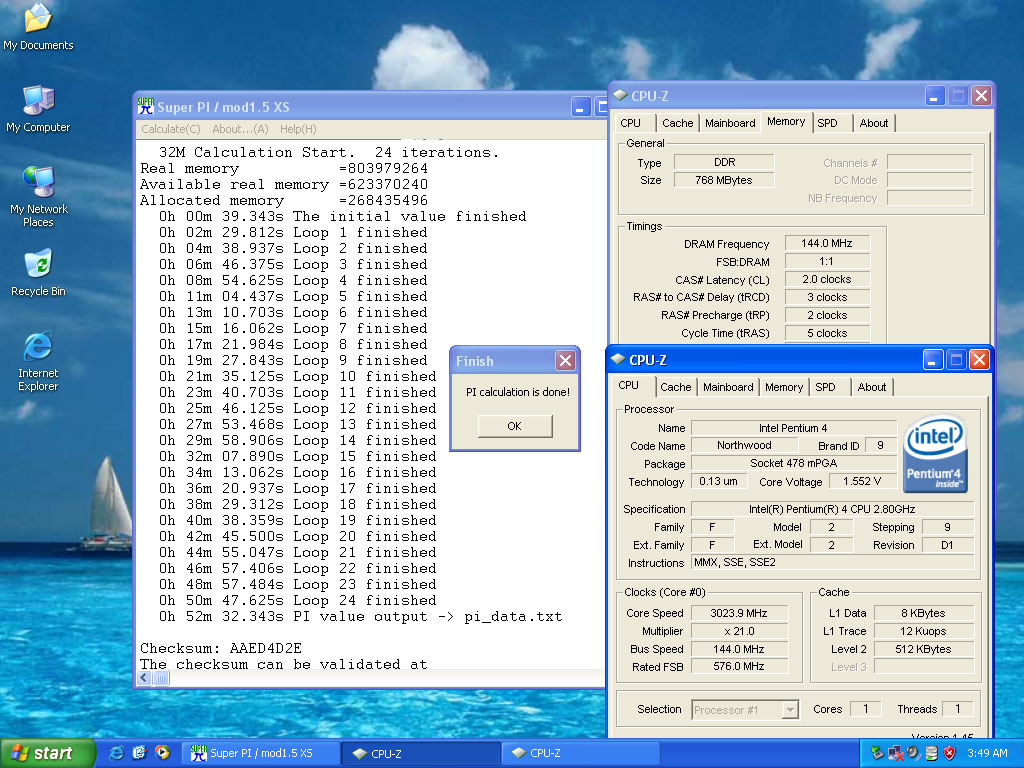Open My Computer desktop icon
Screen dimensions: 1024x768
(x=38, y=108)
